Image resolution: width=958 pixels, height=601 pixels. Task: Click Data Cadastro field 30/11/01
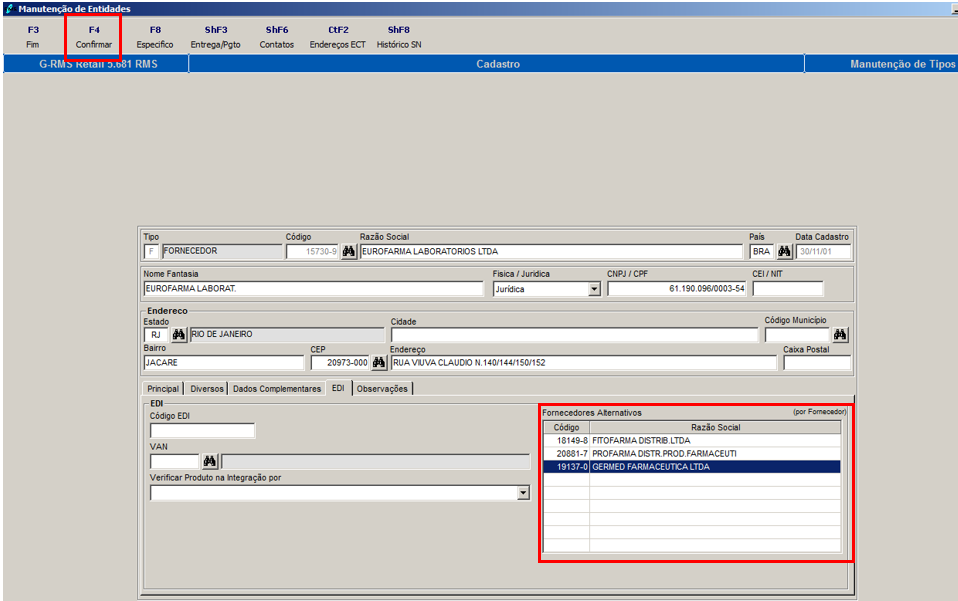point(823,252)
